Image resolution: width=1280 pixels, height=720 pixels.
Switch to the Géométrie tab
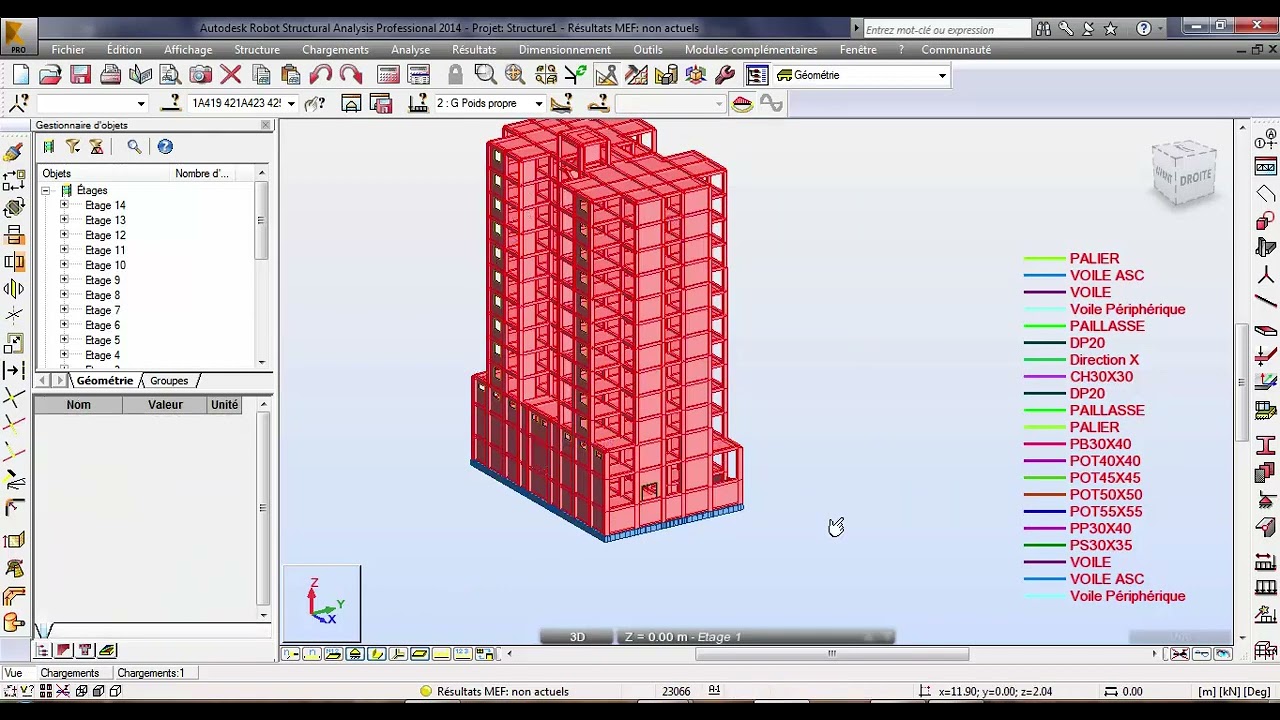point(105,381)
